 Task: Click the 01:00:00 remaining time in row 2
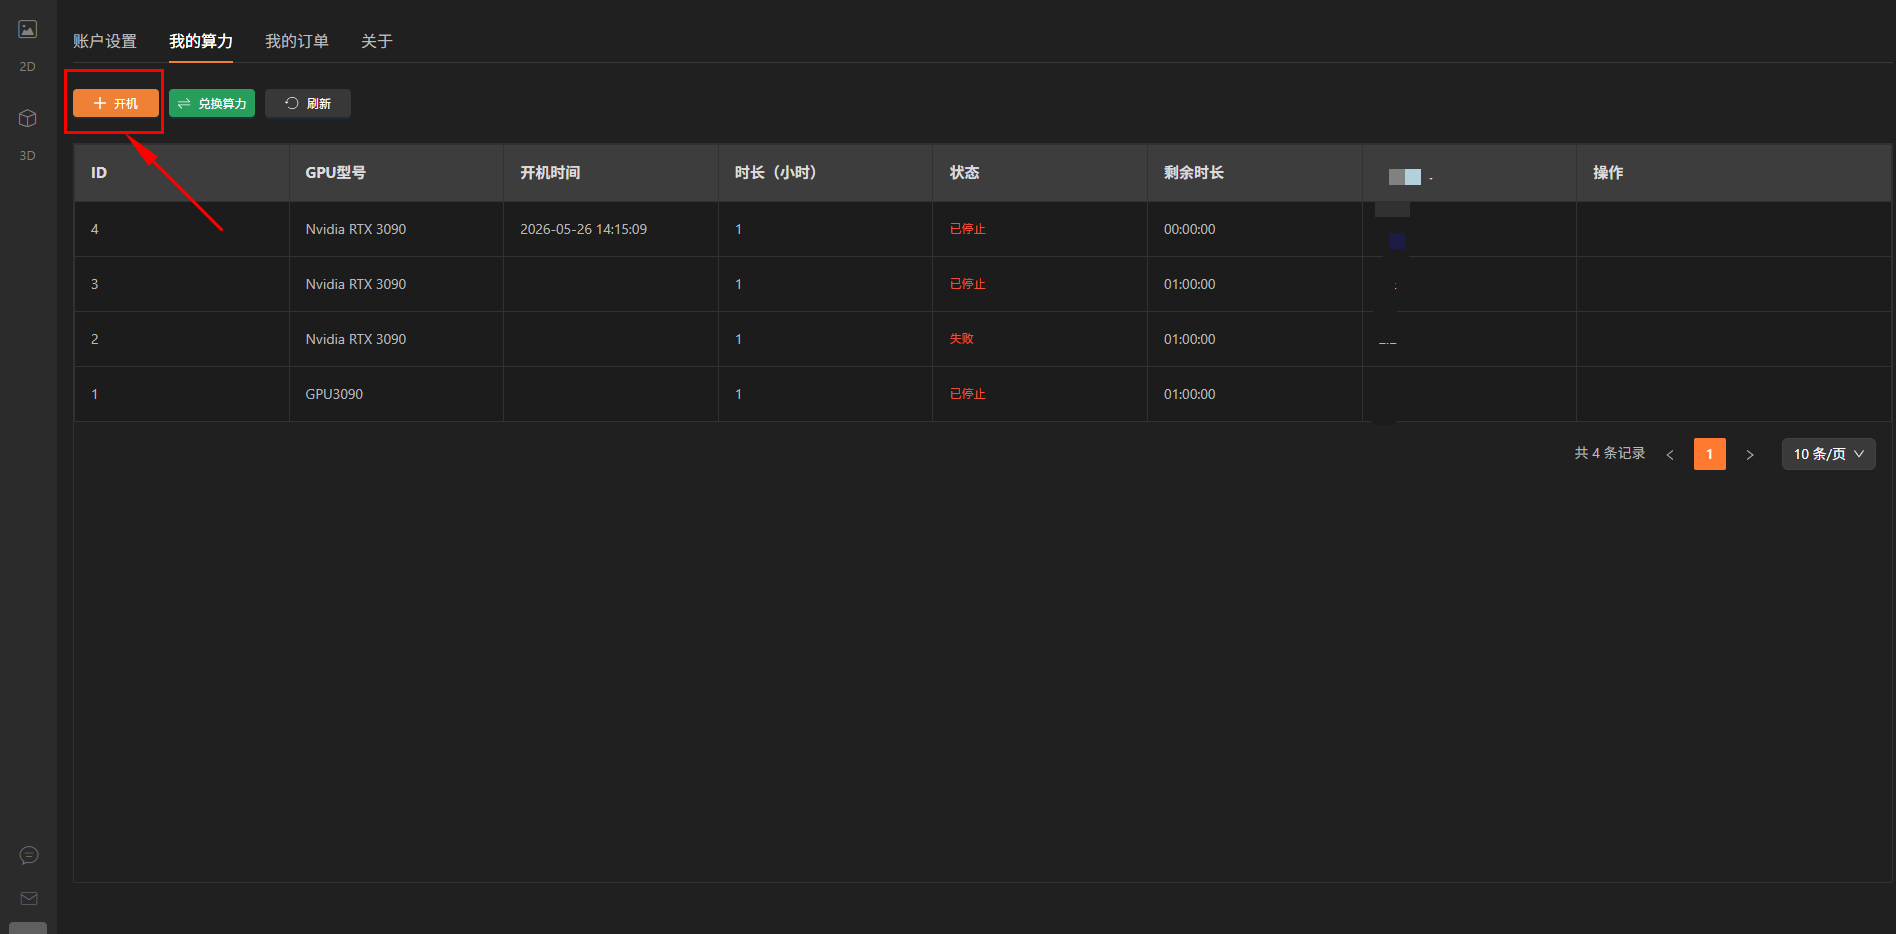point(1189,339)
